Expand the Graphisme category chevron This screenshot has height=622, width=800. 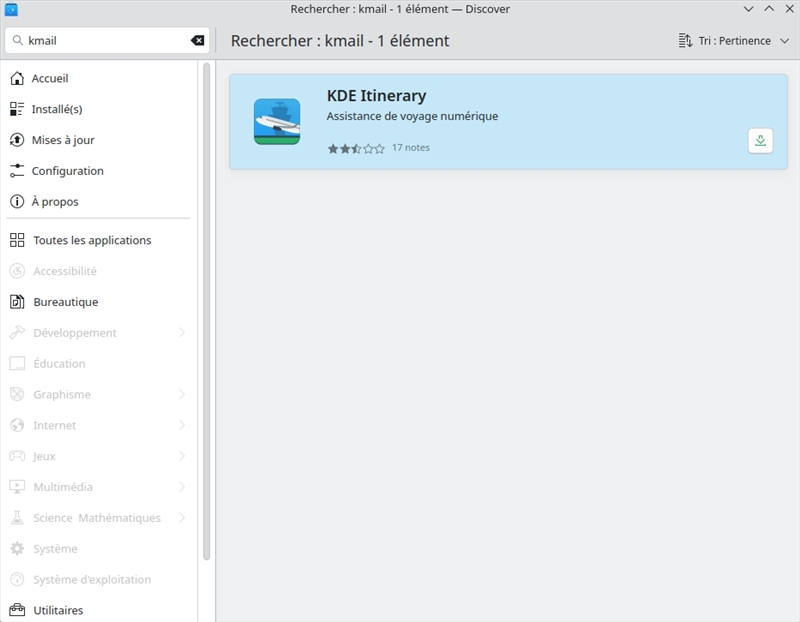[x=182, y=394]
